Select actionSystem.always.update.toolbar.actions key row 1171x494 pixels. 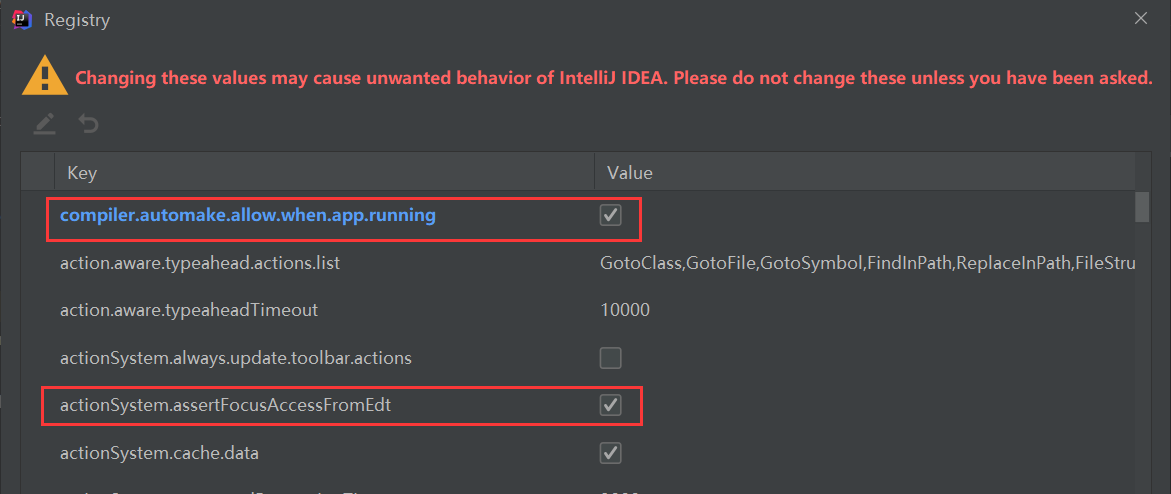(x=236, y=358)
